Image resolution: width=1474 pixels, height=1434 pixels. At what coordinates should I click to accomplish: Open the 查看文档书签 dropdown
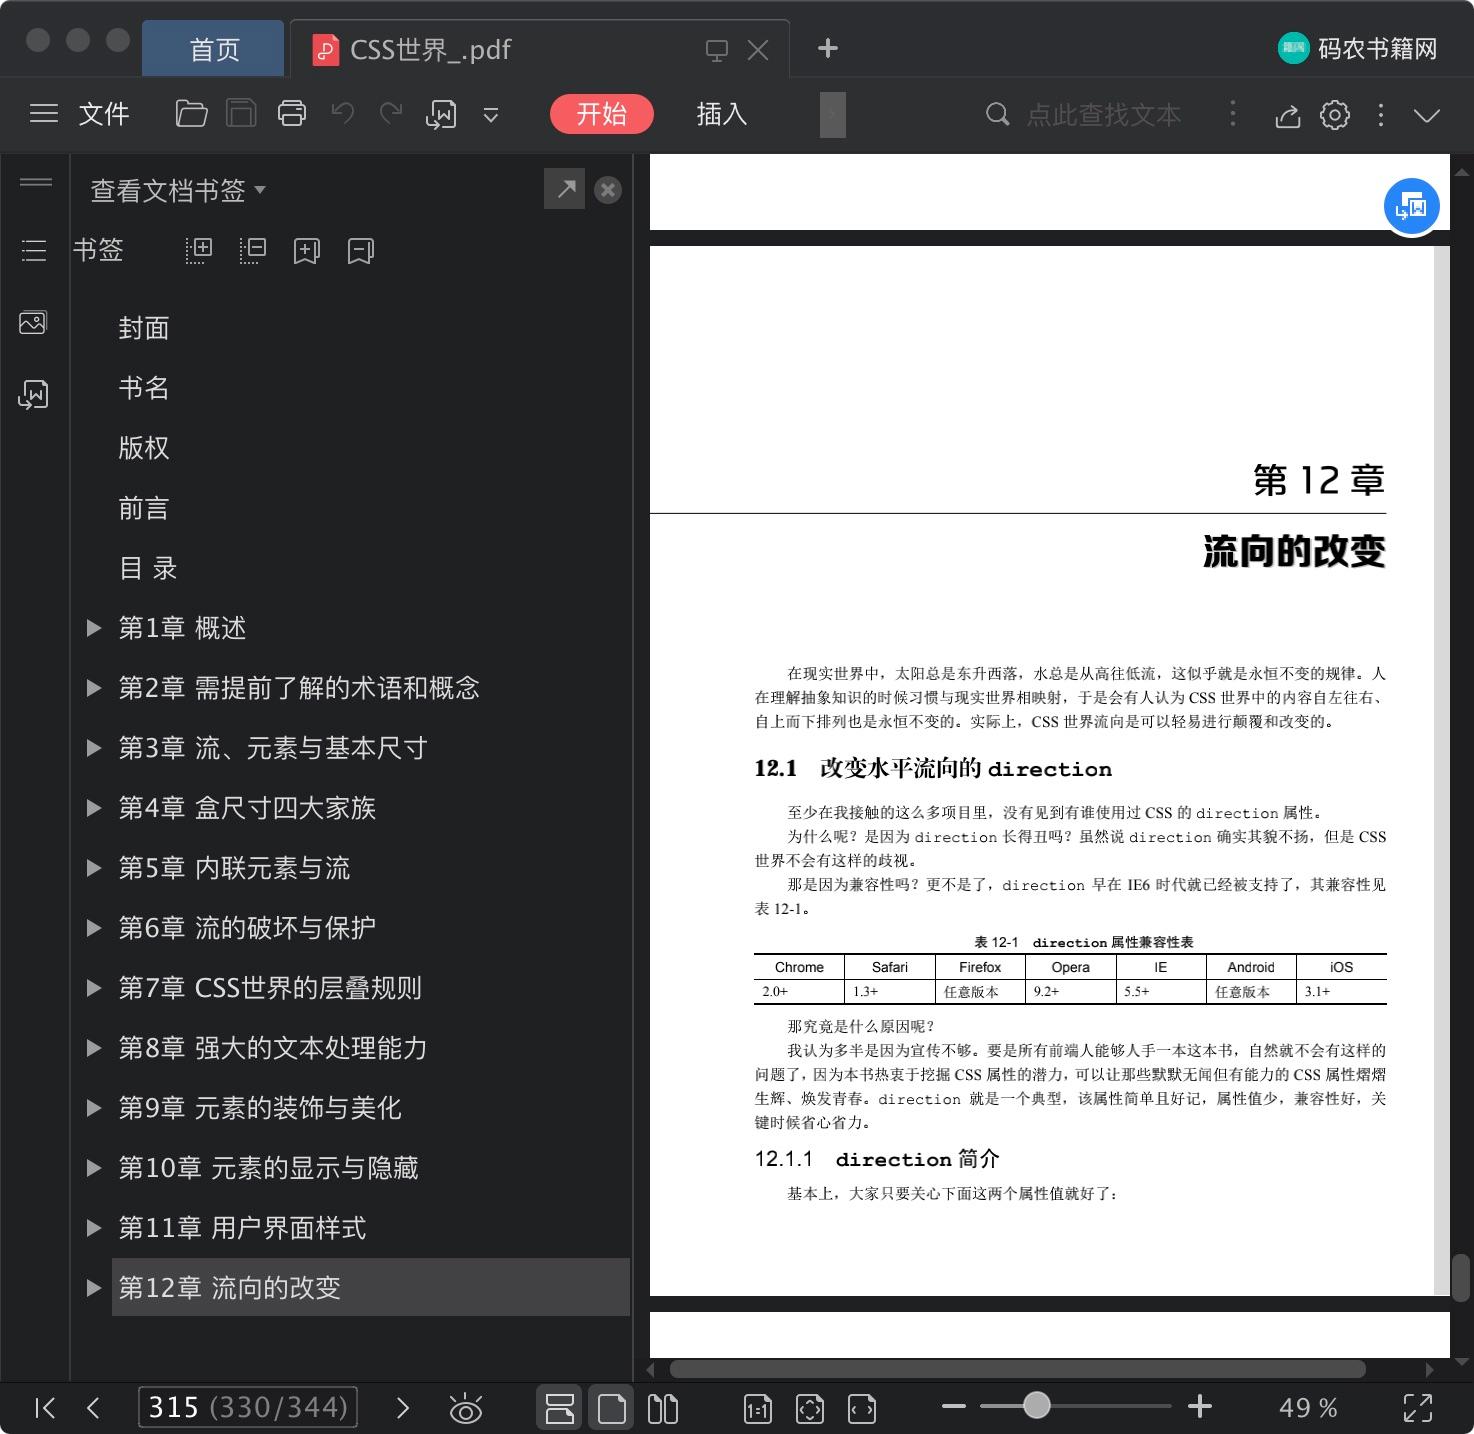(x=178, y=190)
